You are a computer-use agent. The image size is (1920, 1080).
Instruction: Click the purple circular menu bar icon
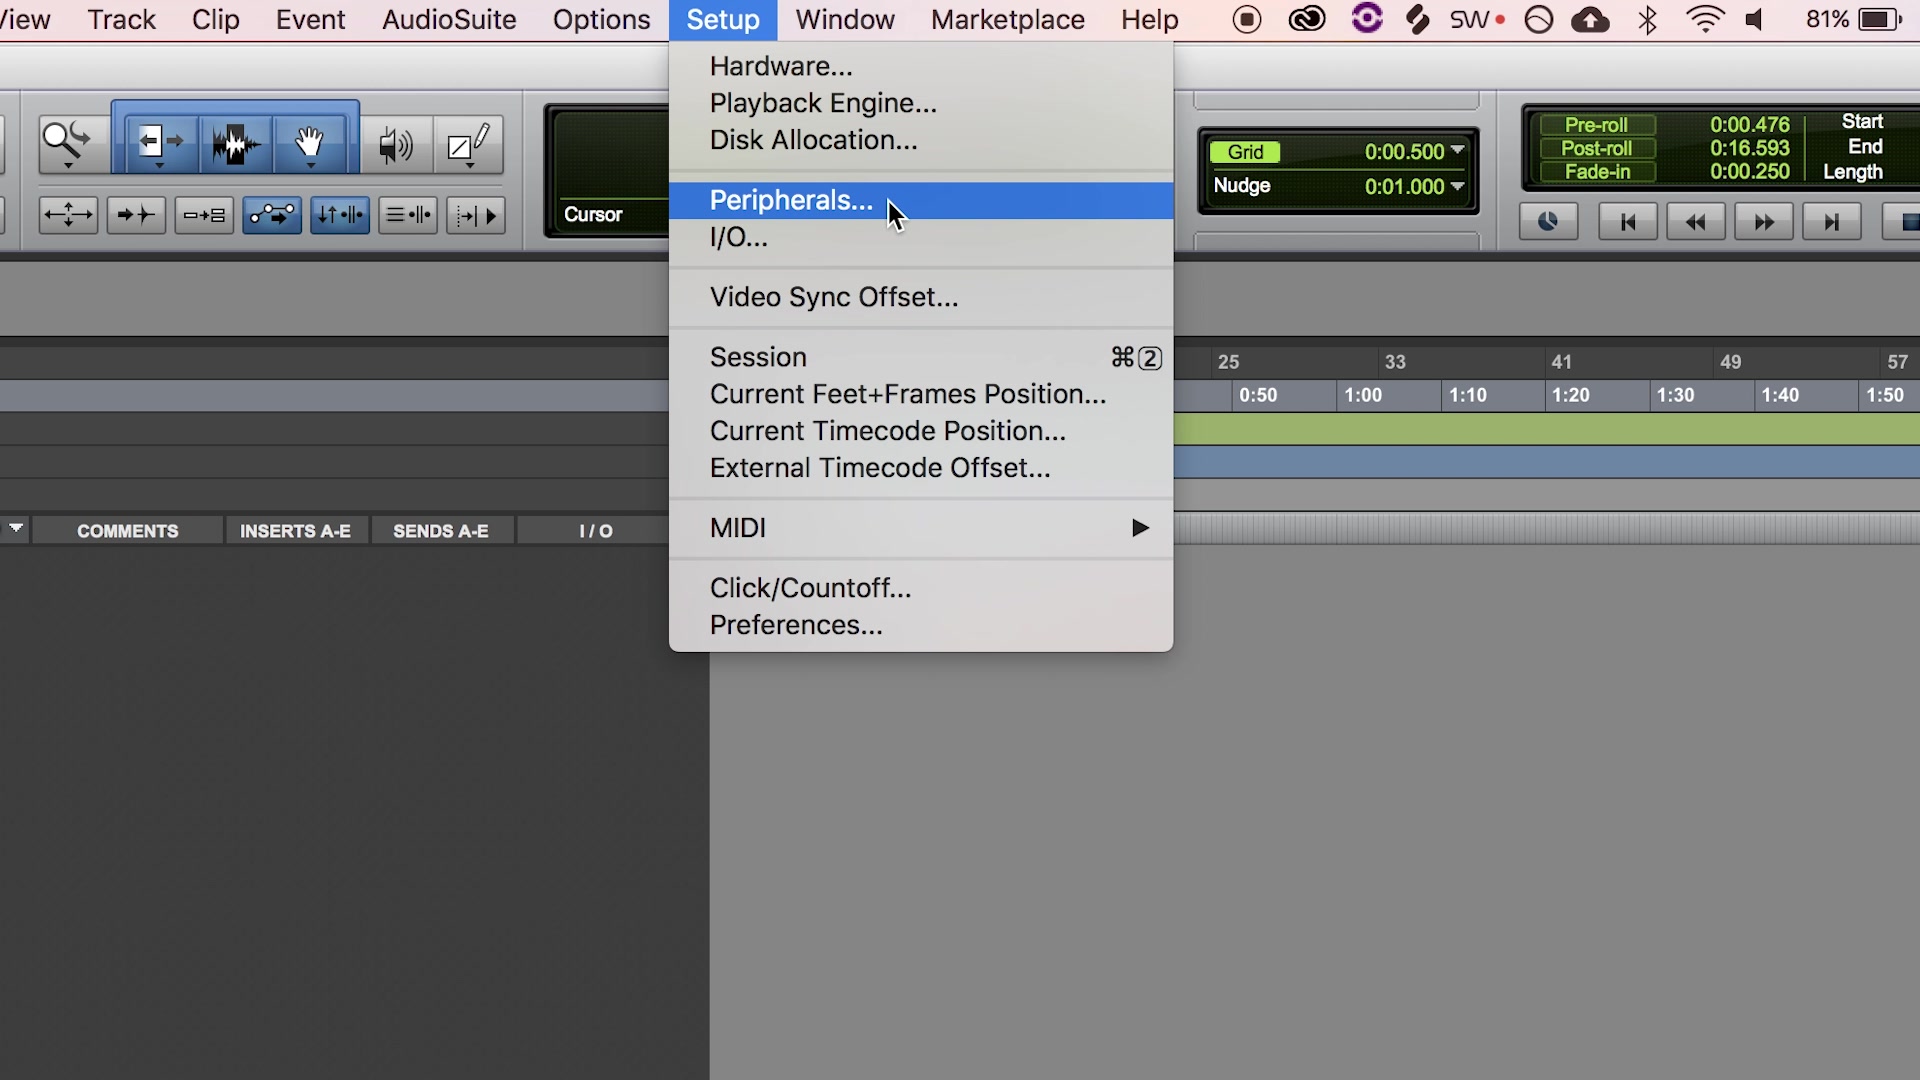click(x=1366, y=19)
